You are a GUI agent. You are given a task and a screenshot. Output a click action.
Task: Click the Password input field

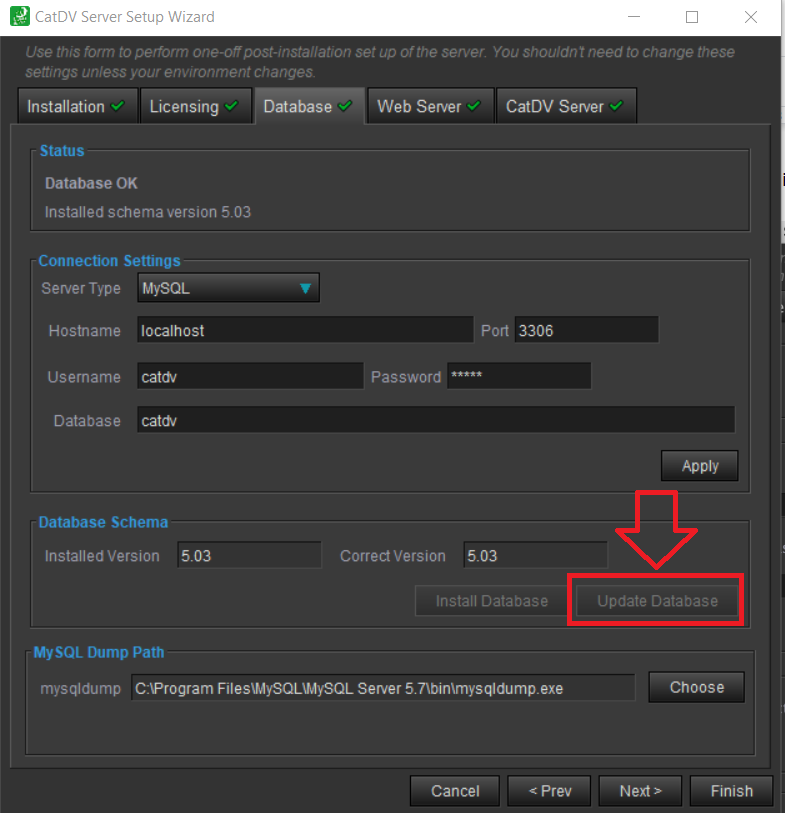pos(519,376)
